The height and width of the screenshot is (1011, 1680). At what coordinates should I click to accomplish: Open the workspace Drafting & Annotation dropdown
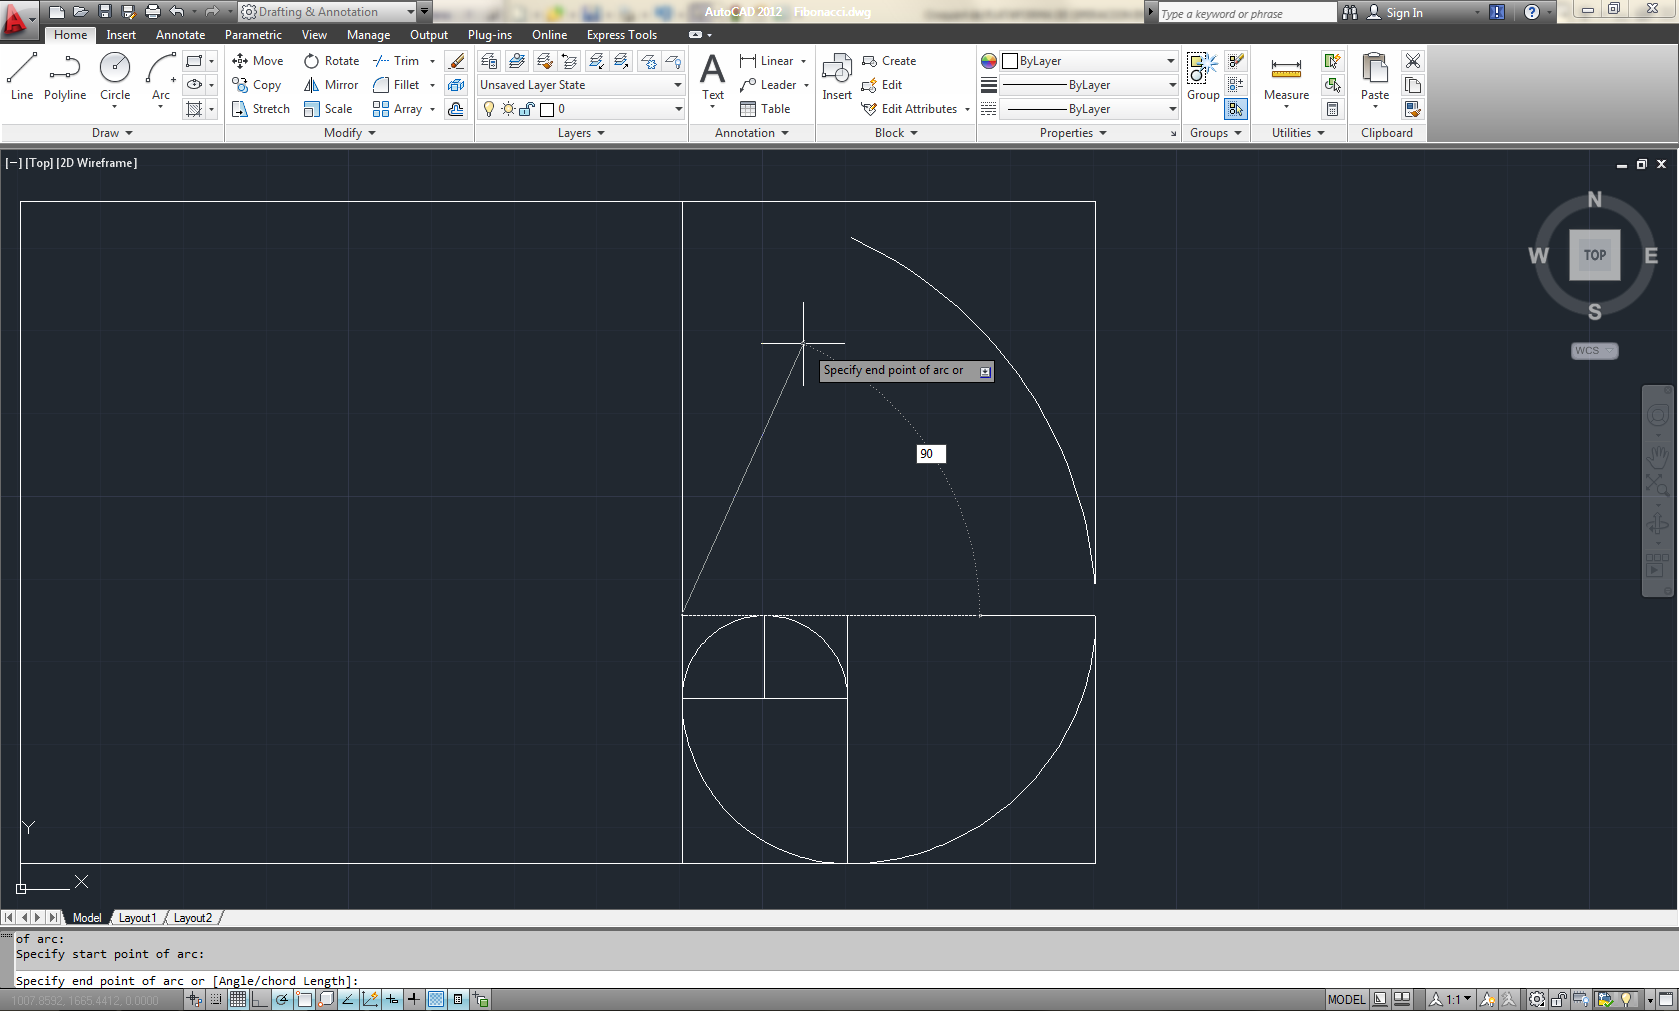(x=328, y=12)
